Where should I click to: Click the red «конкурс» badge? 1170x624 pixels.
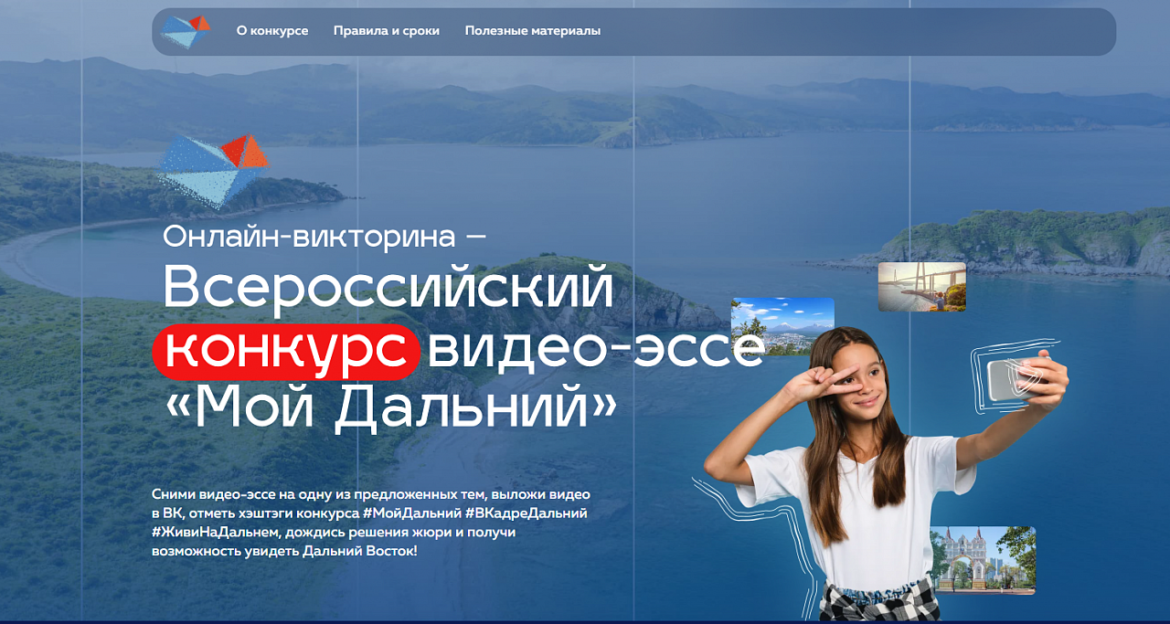point(285,350)
